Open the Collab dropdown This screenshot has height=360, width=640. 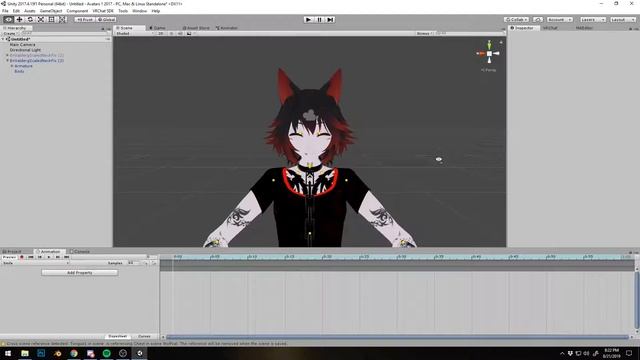click(516, 19)
